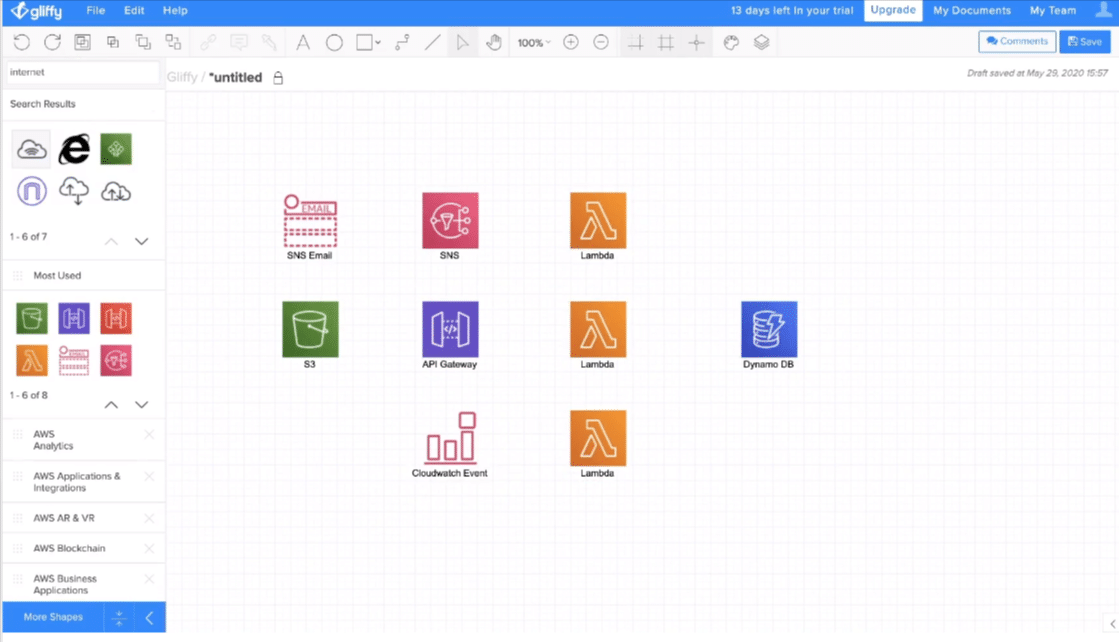This screenshot has height=642, width=1119.
Task: Click the collapse libraries icon beside More Shapes
Action: (119, 618)
